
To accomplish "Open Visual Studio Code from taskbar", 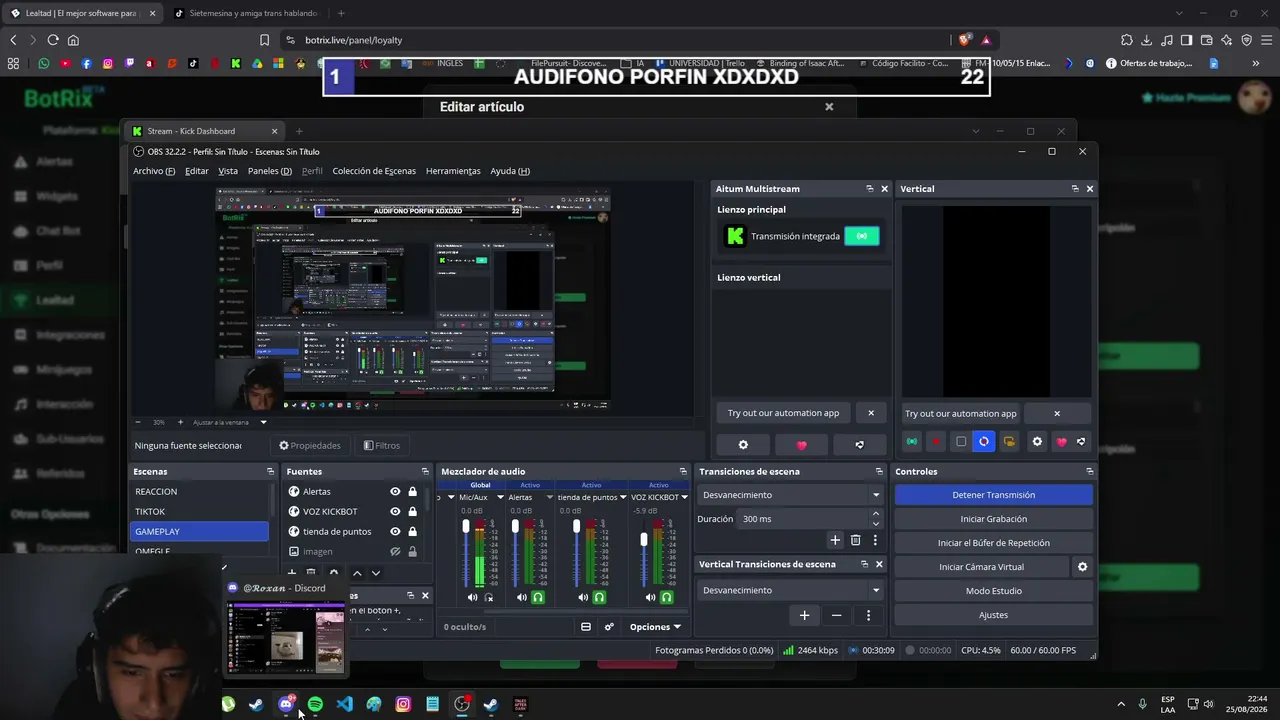I will (344, 704).
